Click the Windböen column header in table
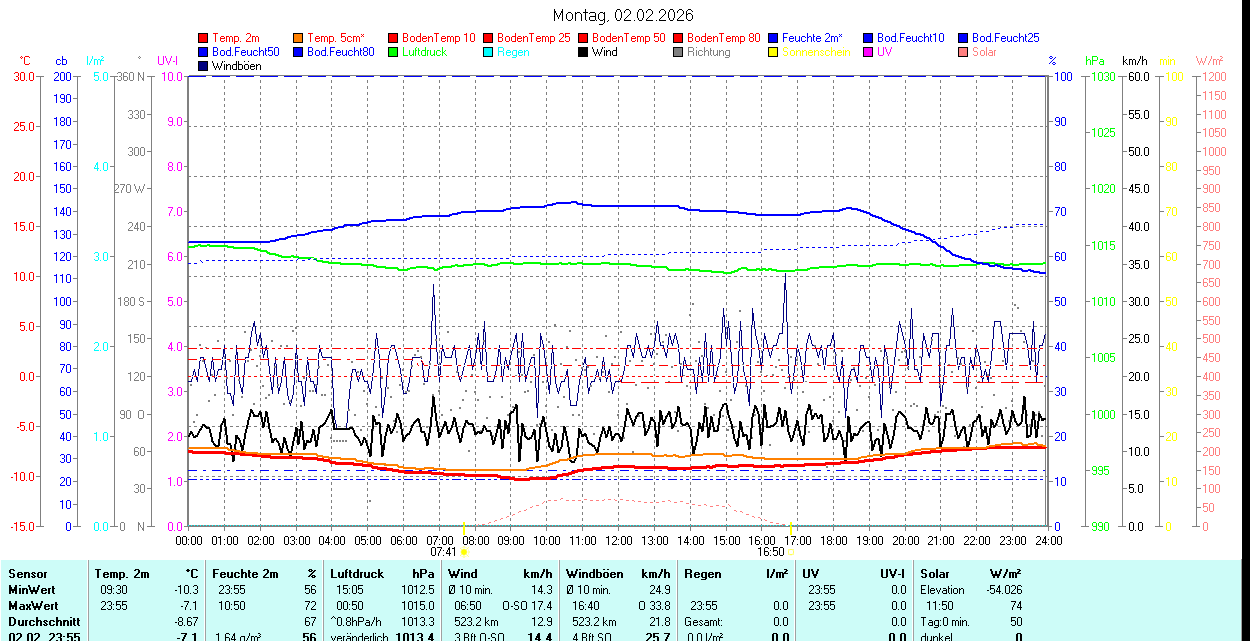 [594, 574]
